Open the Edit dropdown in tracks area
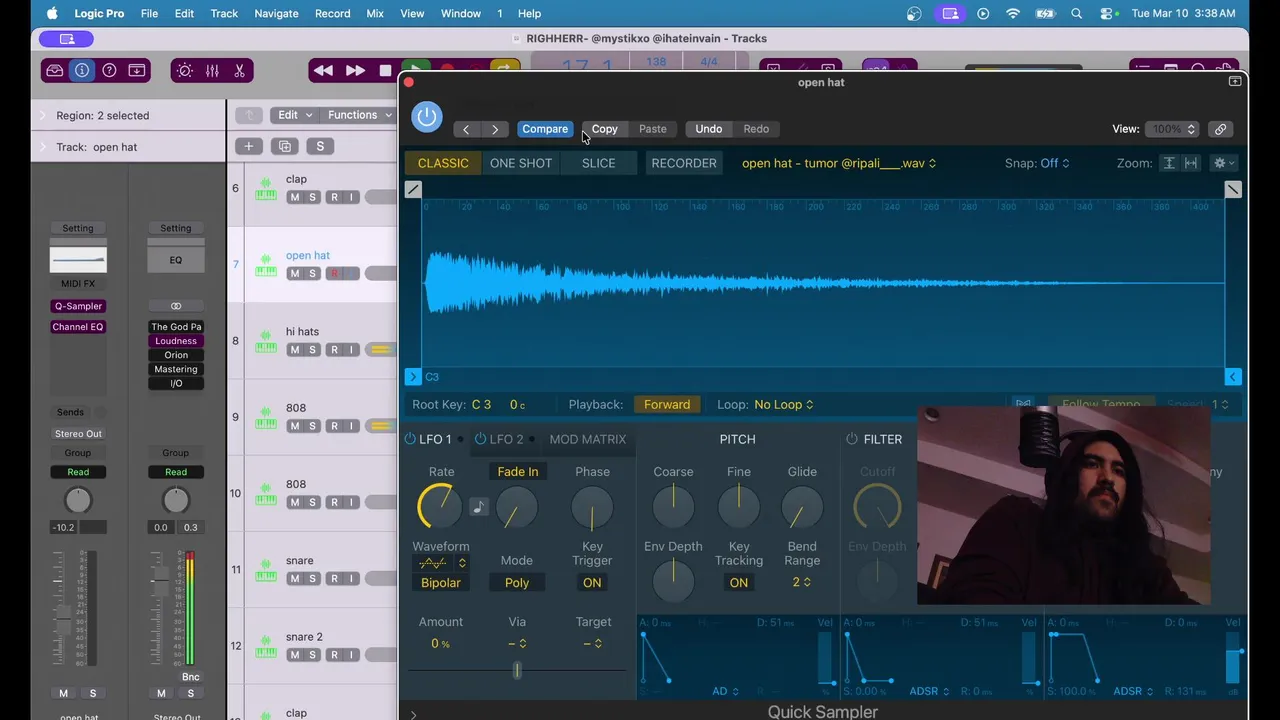The image size is (1280, 720). (x=294, y=115)
